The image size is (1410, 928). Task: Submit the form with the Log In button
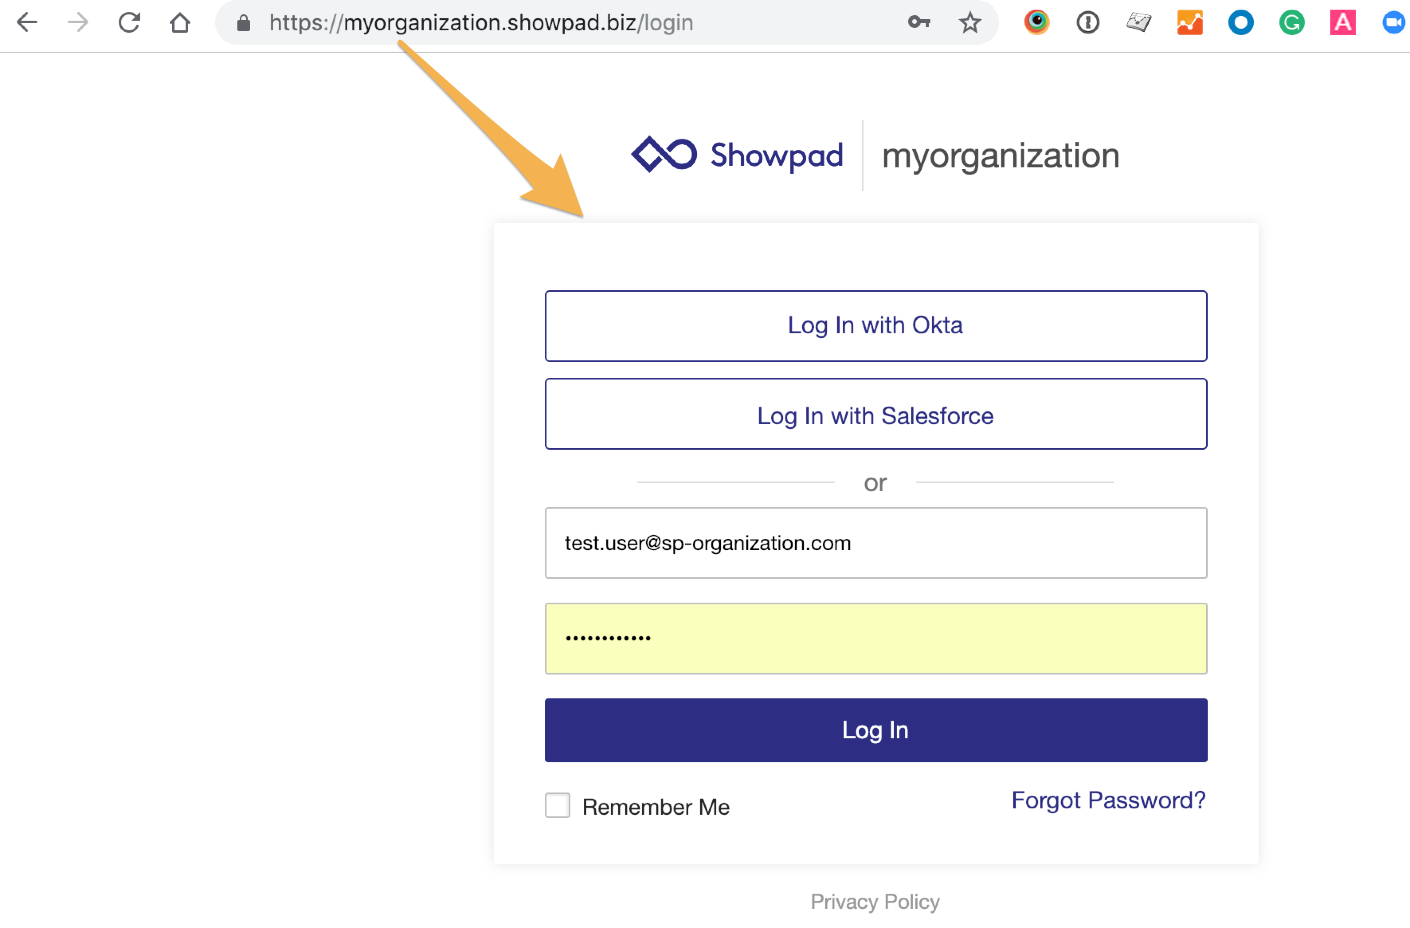[876, 730]
